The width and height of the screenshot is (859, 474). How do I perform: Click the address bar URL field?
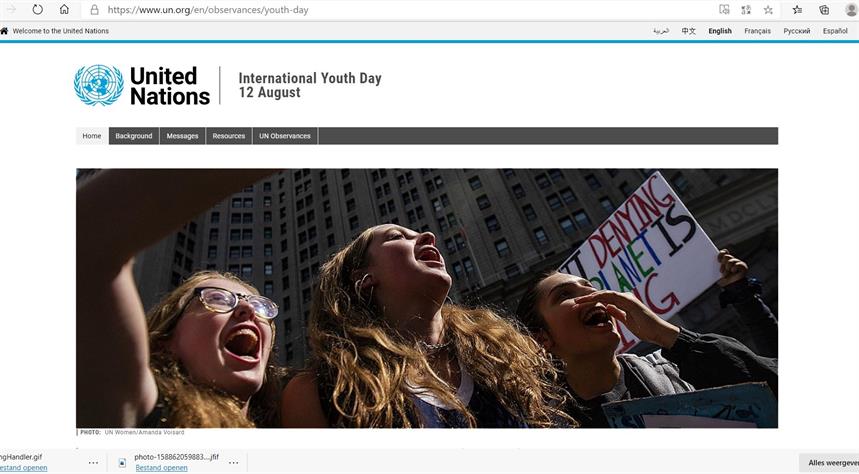[405, 10]
